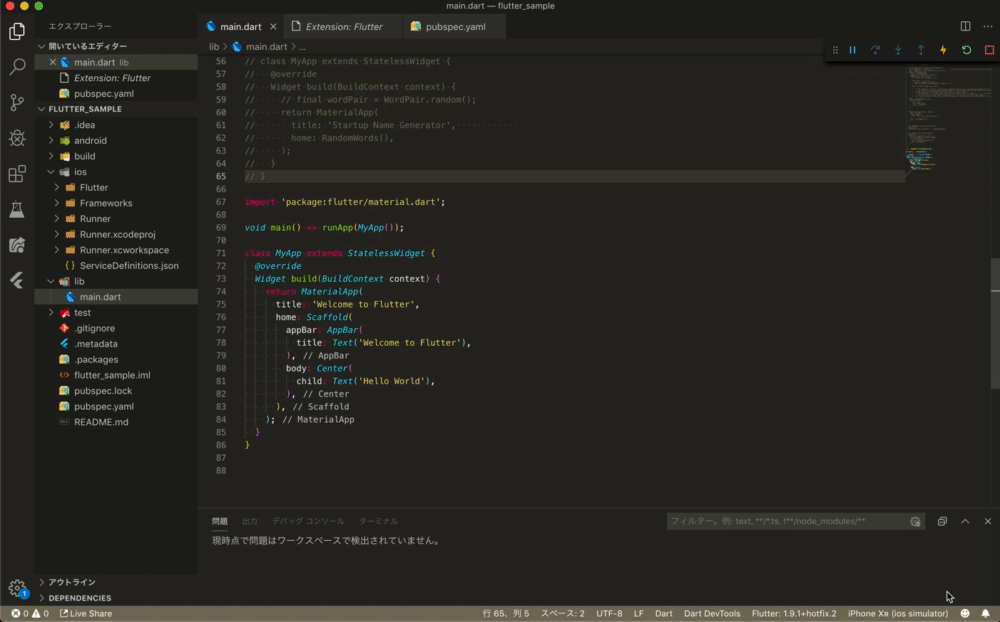Viewport: 1000px width, 622px height.
Task: Maximize the bottom panel with chevron
Action: (x=965, y=521)
